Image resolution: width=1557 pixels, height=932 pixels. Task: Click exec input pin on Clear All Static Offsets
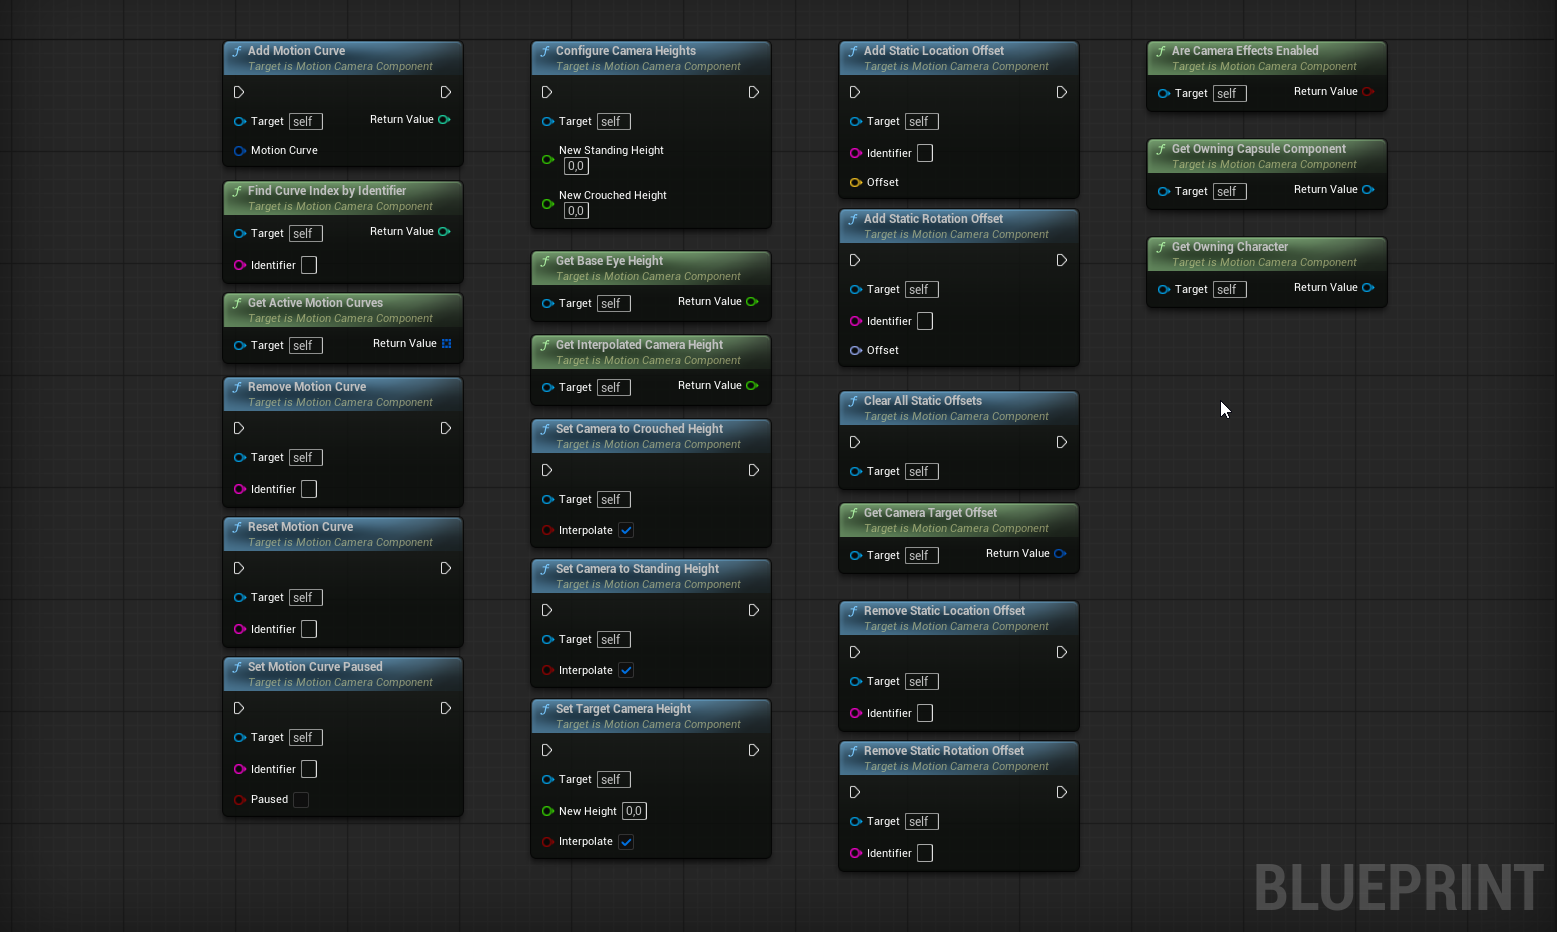point(855,442)
